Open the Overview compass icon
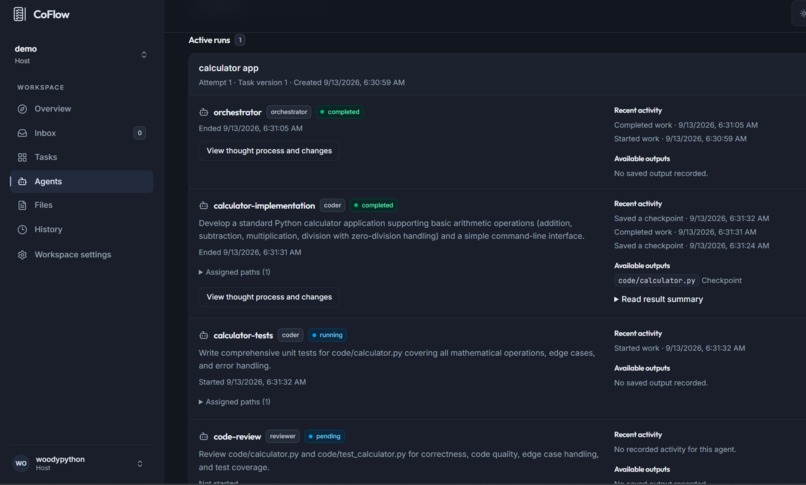This screenshot has height=485, width=806. click(x=22, y=109)
